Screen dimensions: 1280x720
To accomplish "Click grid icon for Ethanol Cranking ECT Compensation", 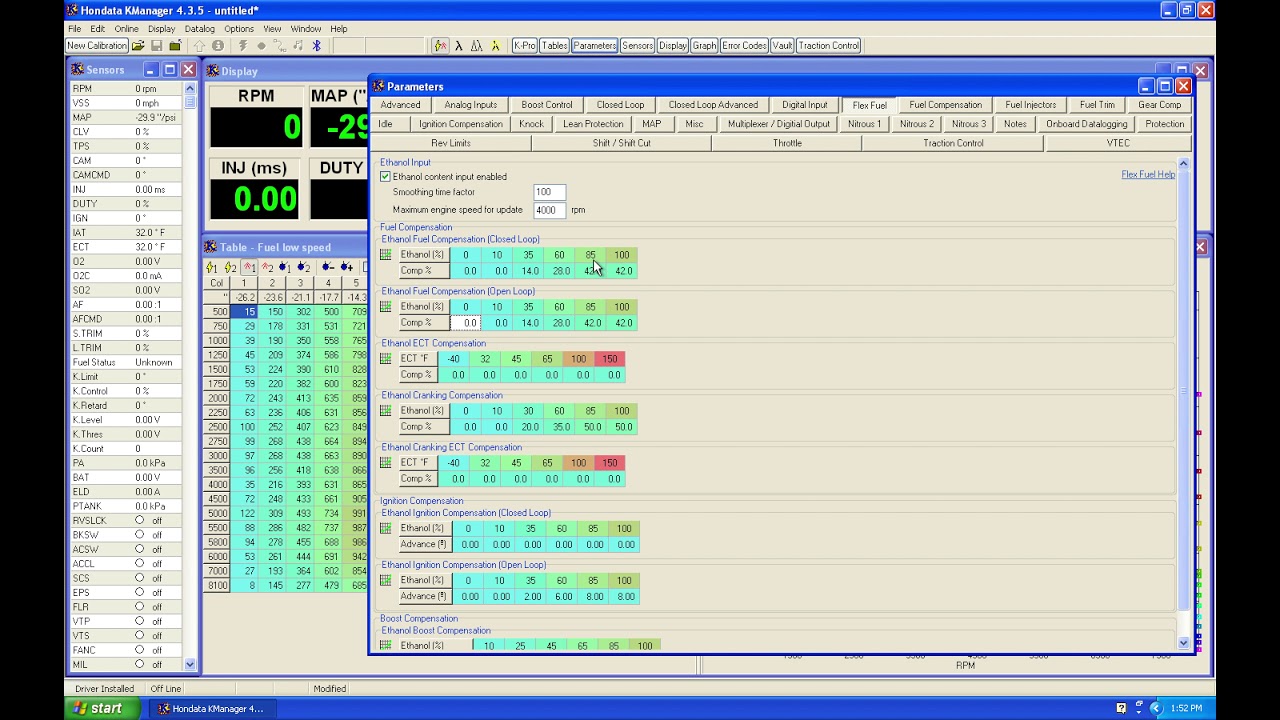I will coord(386,463).
